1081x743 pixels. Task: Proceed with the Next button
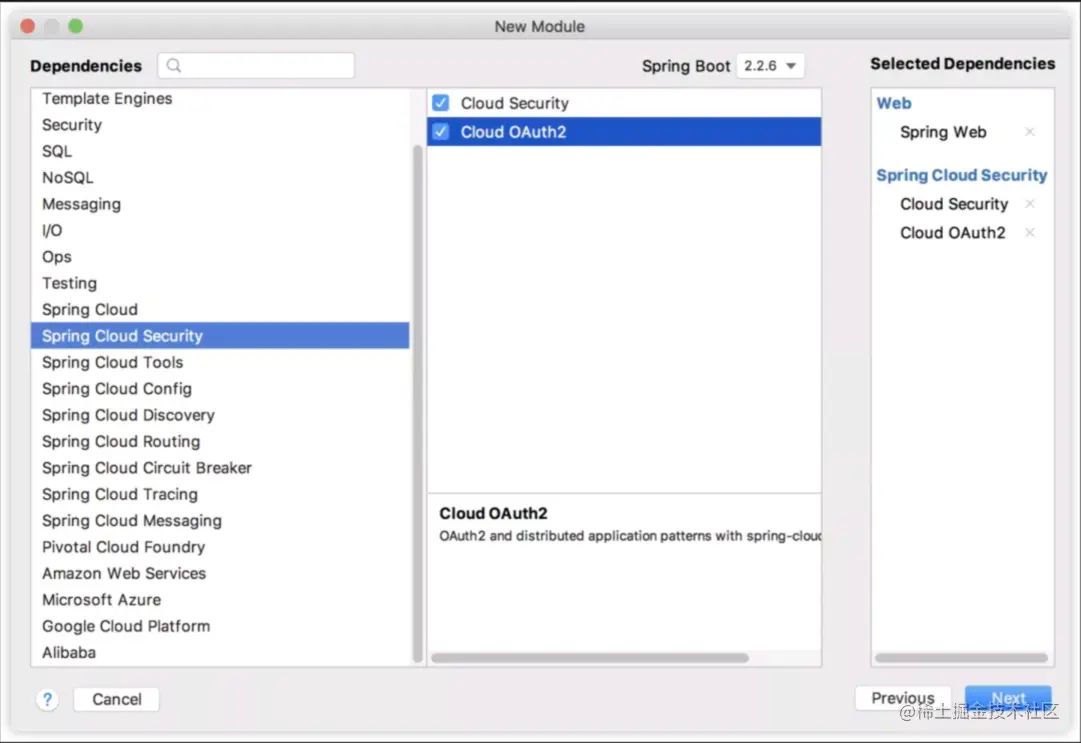point(1008,698)
